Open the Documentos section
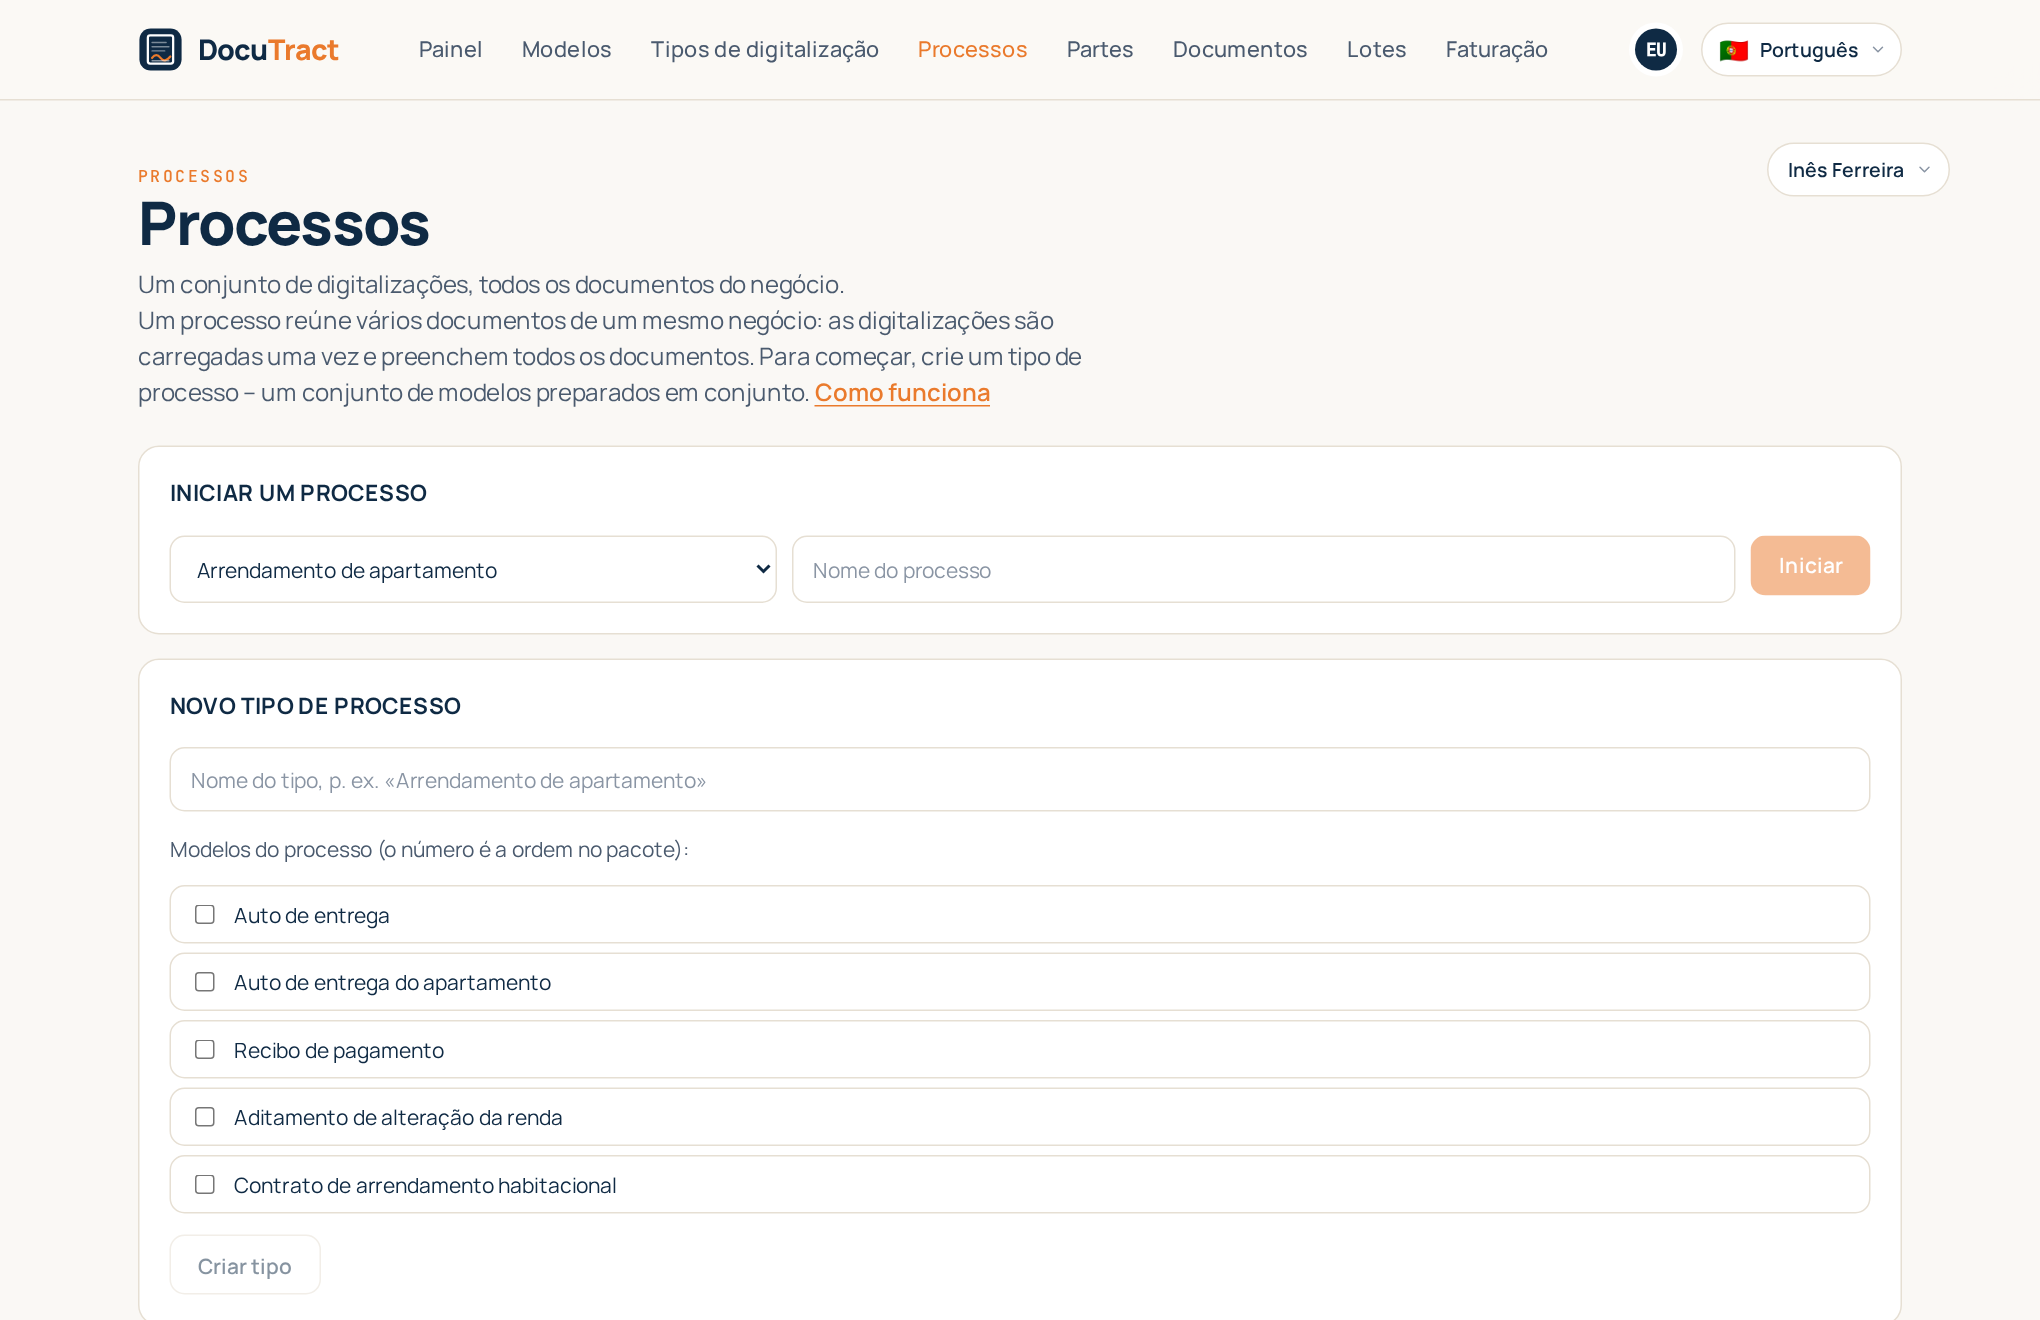Image resolution: width=2040 pixels, height=1320 pixels. point(1240,49)
